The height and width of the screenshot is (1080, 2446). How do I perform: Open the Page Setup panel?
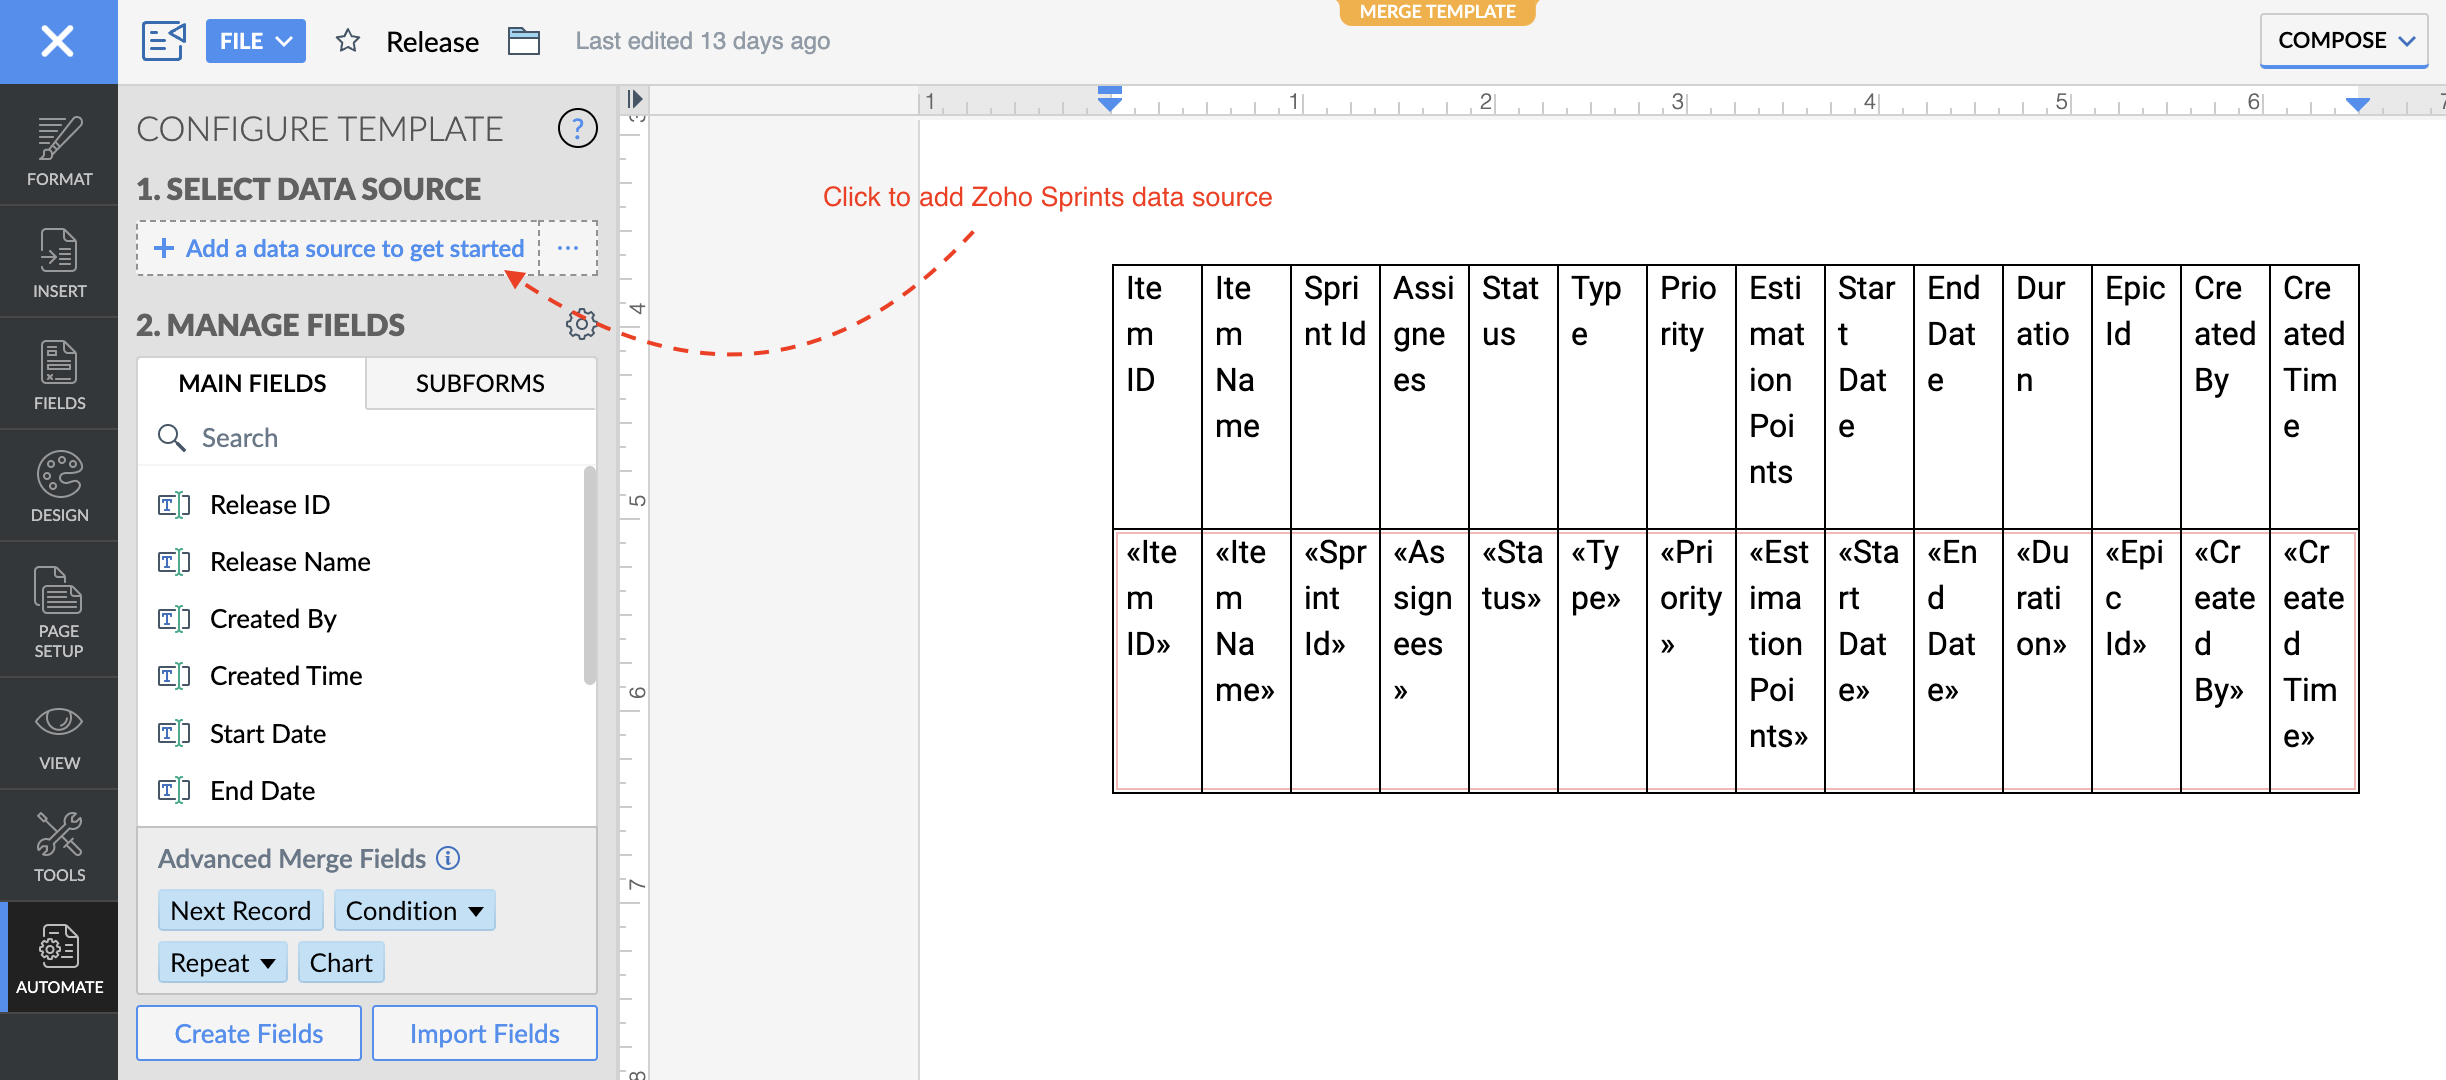(59, 611)
